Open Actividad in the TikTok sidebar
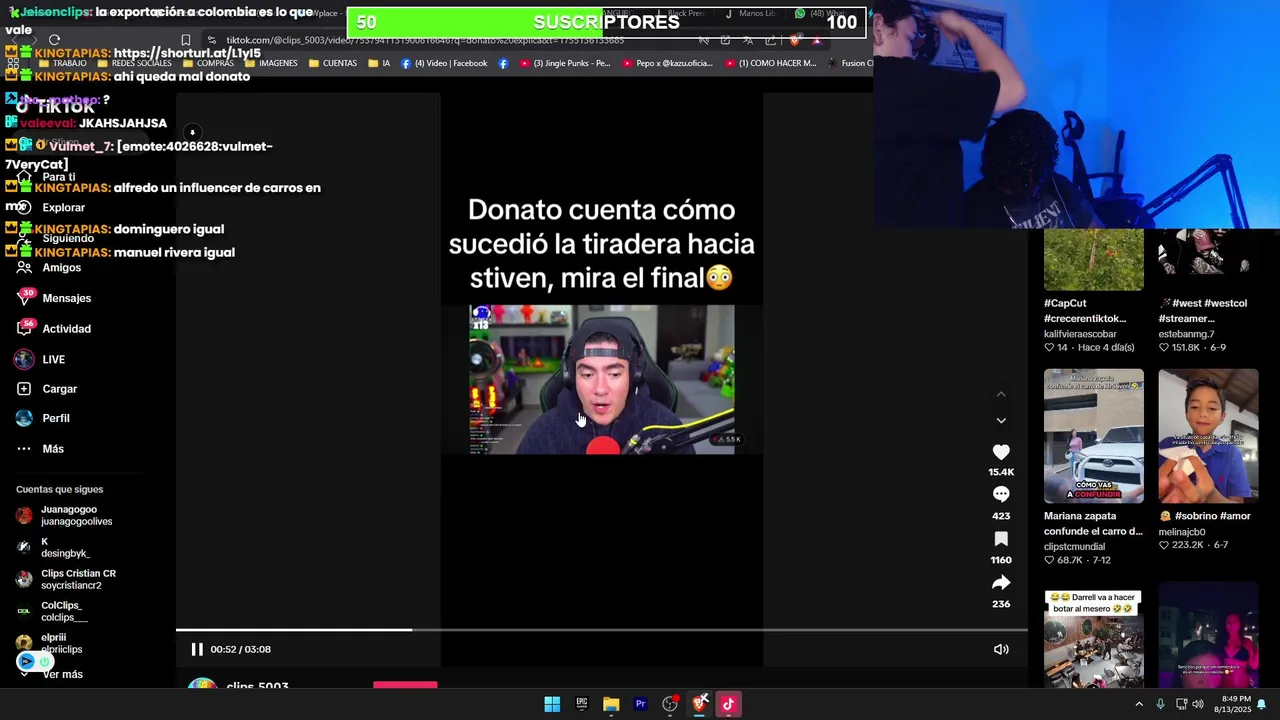 (x=67, y=329)
